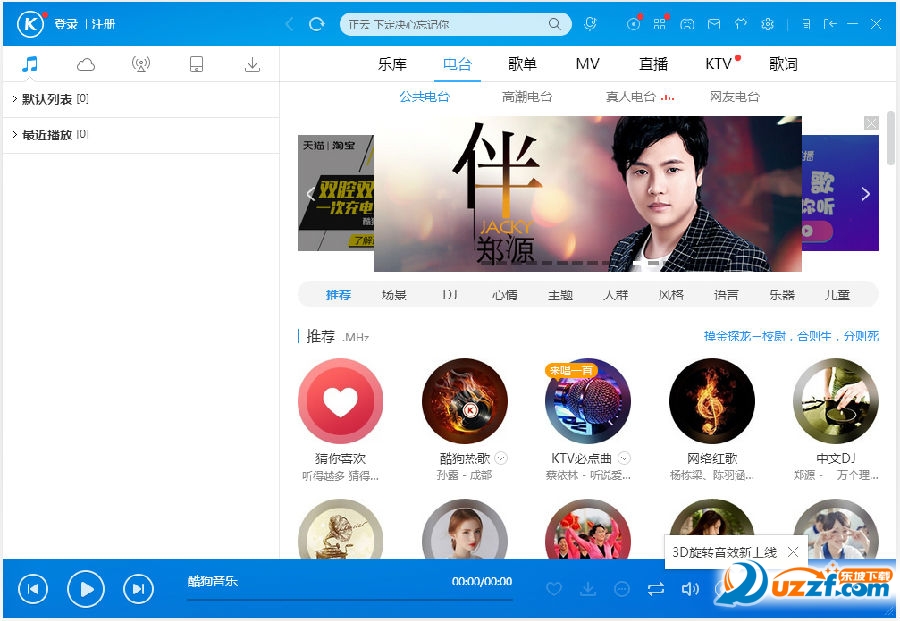Click the 注册 register link
The width and height of the screenshot is (900, 621).
point(104,24)
